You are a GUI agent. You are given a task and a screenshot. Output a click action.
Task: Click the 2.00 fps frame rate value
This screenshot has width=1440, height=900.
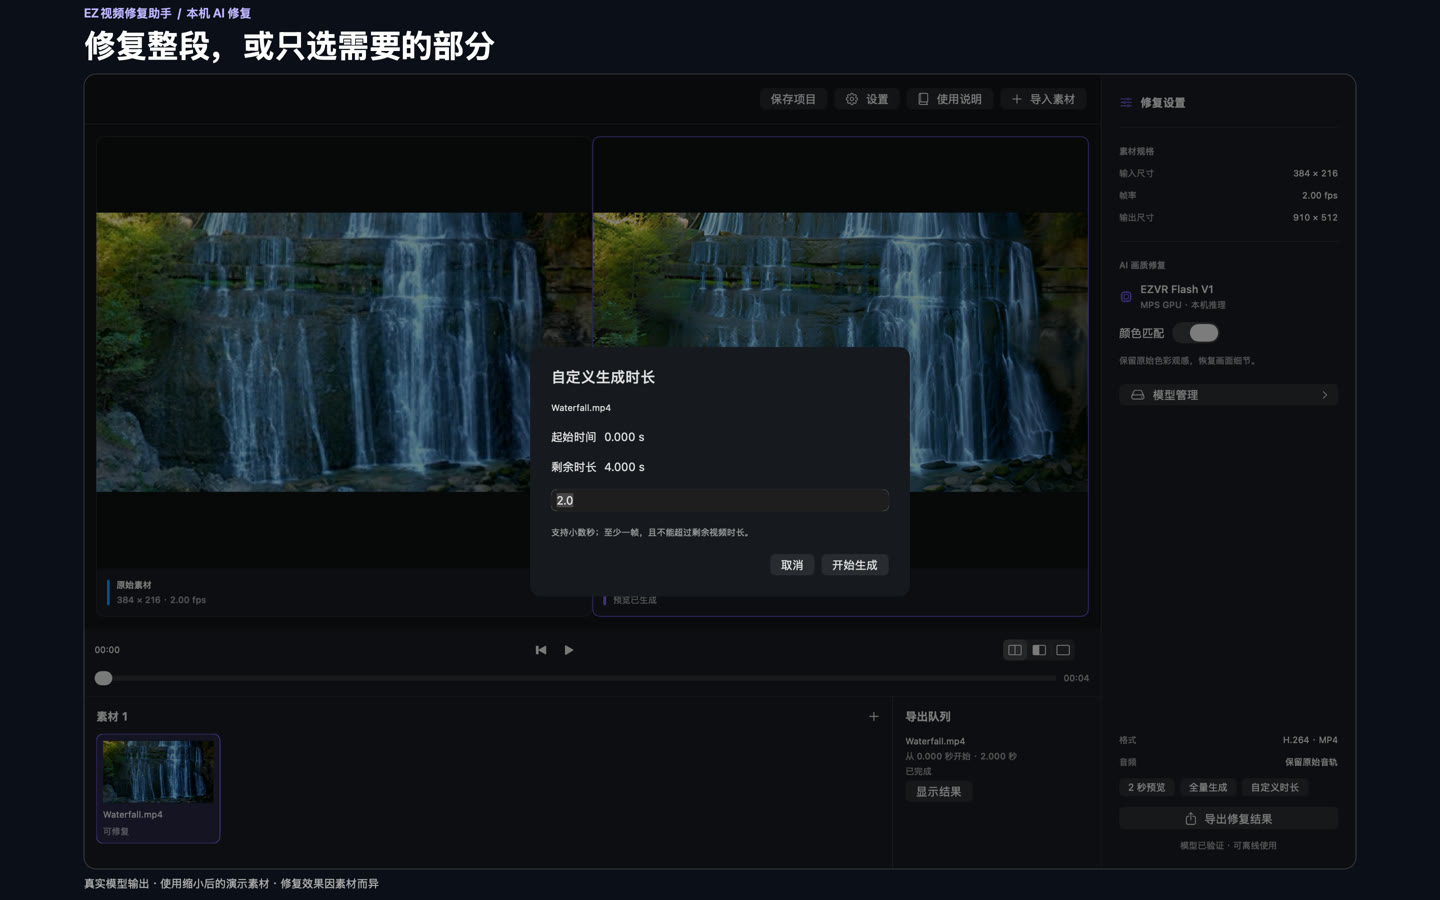coord(1320,195)
